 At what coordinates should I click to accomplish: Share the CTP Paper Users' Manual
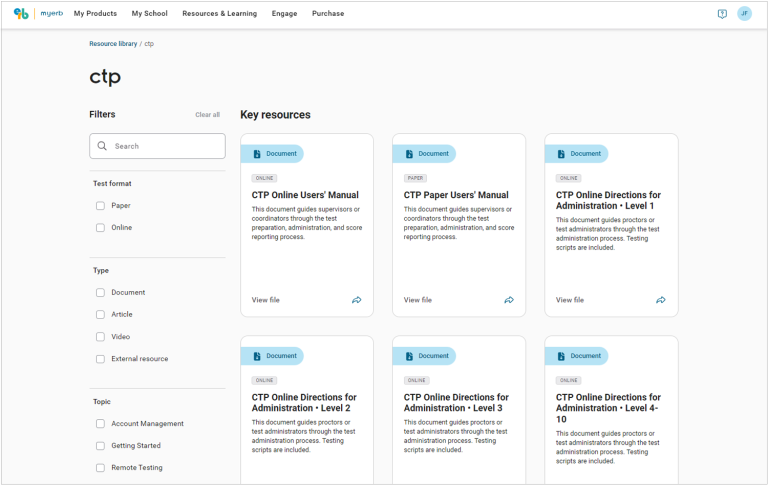click(508, 300)
